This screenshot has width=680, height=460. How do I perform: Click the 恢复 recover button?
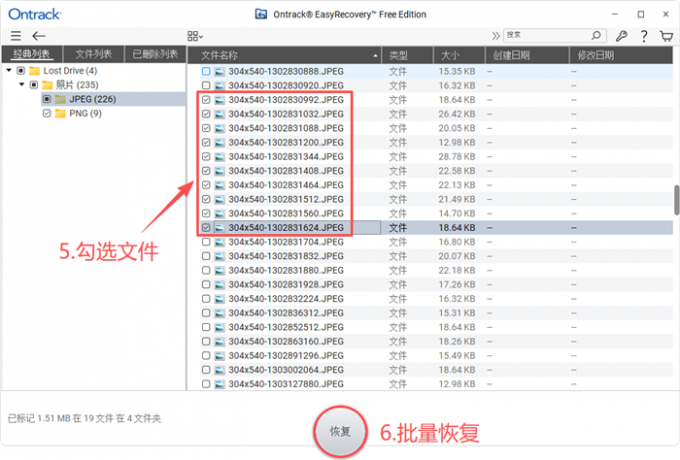(x=340, y=431)
